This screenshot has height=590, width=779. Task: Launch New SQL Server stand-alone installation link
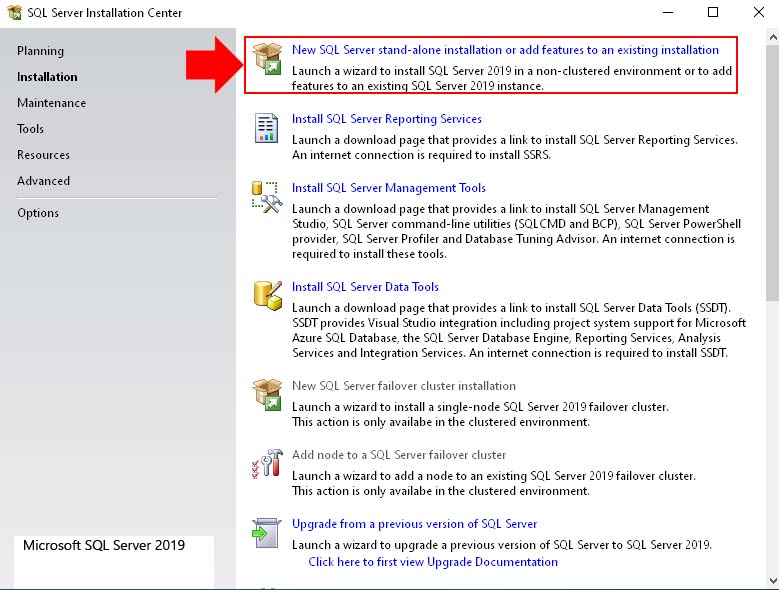click(x=505, y=50)
